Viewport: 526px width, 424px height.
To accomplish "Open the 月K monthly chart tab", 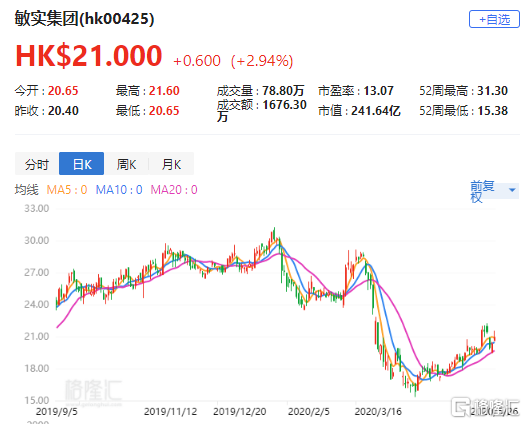I will coord(171,164).
